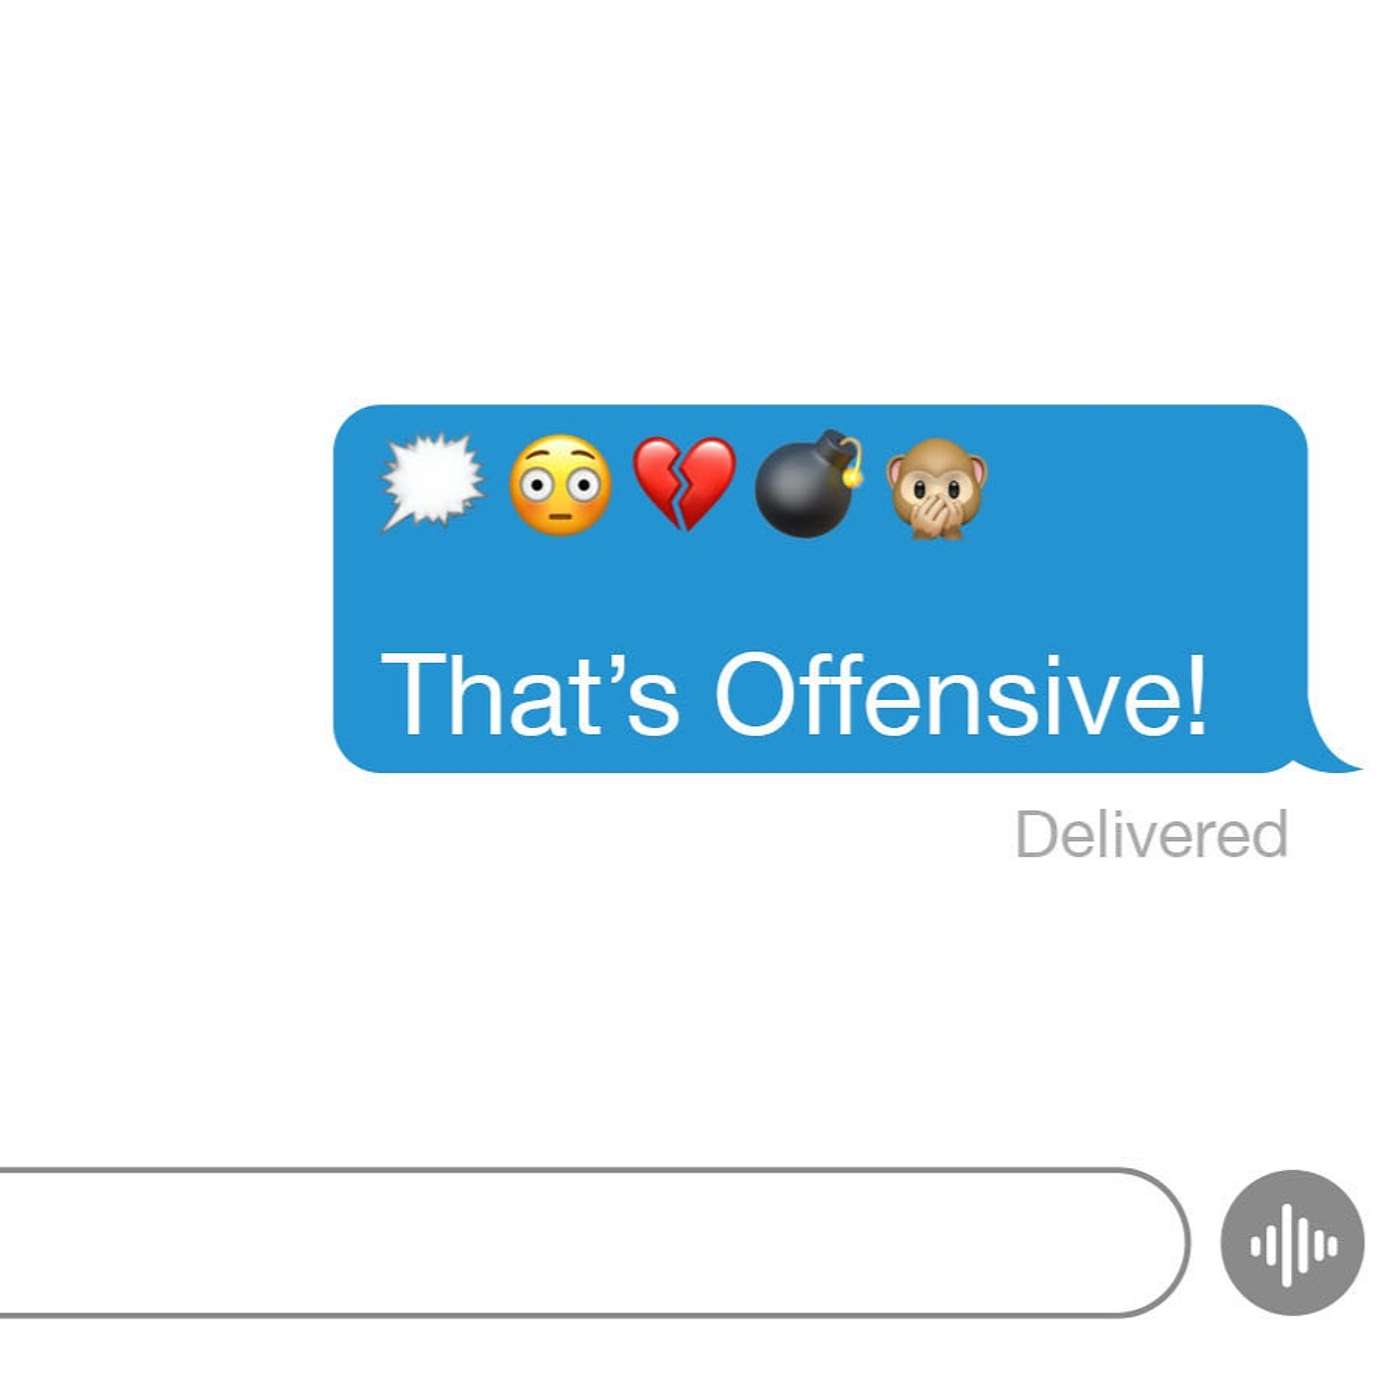Viewport: 1400px width, 1400px height.
Task: Click the exclamation mark ending the message
Action: tap(1196, 693)
